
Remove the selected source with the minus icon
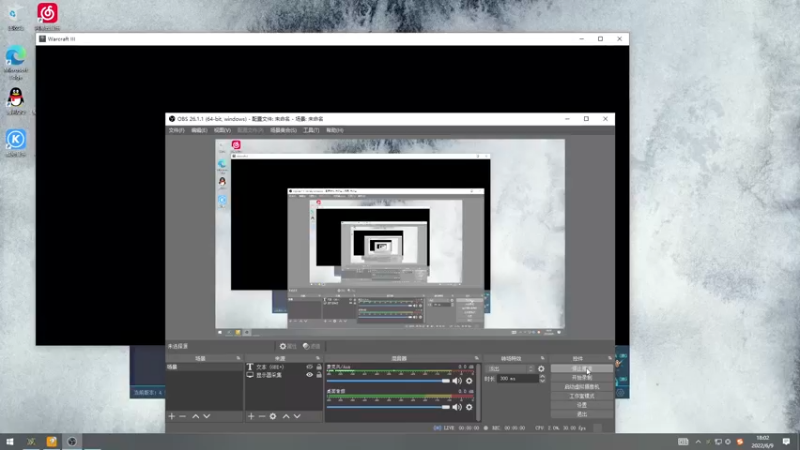262,416
